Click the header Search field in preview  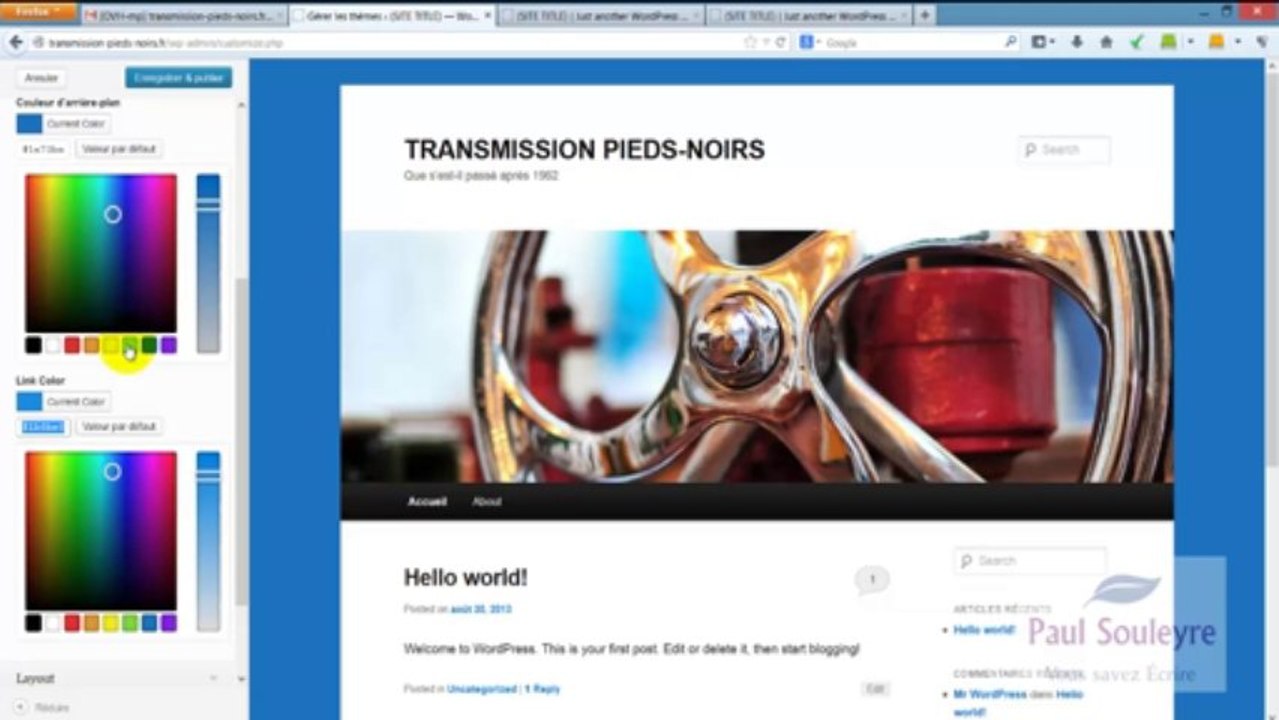click(x=1065, y=150)
